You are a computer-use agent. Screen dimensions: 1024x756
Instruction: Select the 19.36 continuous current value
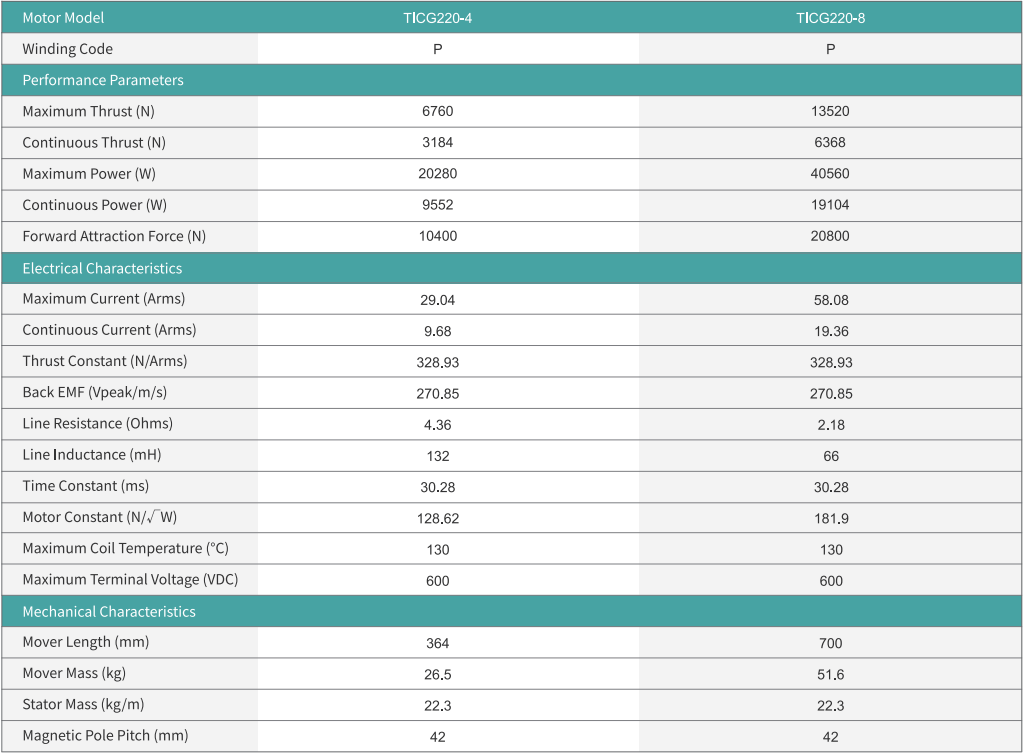click(x=830, y=330)
